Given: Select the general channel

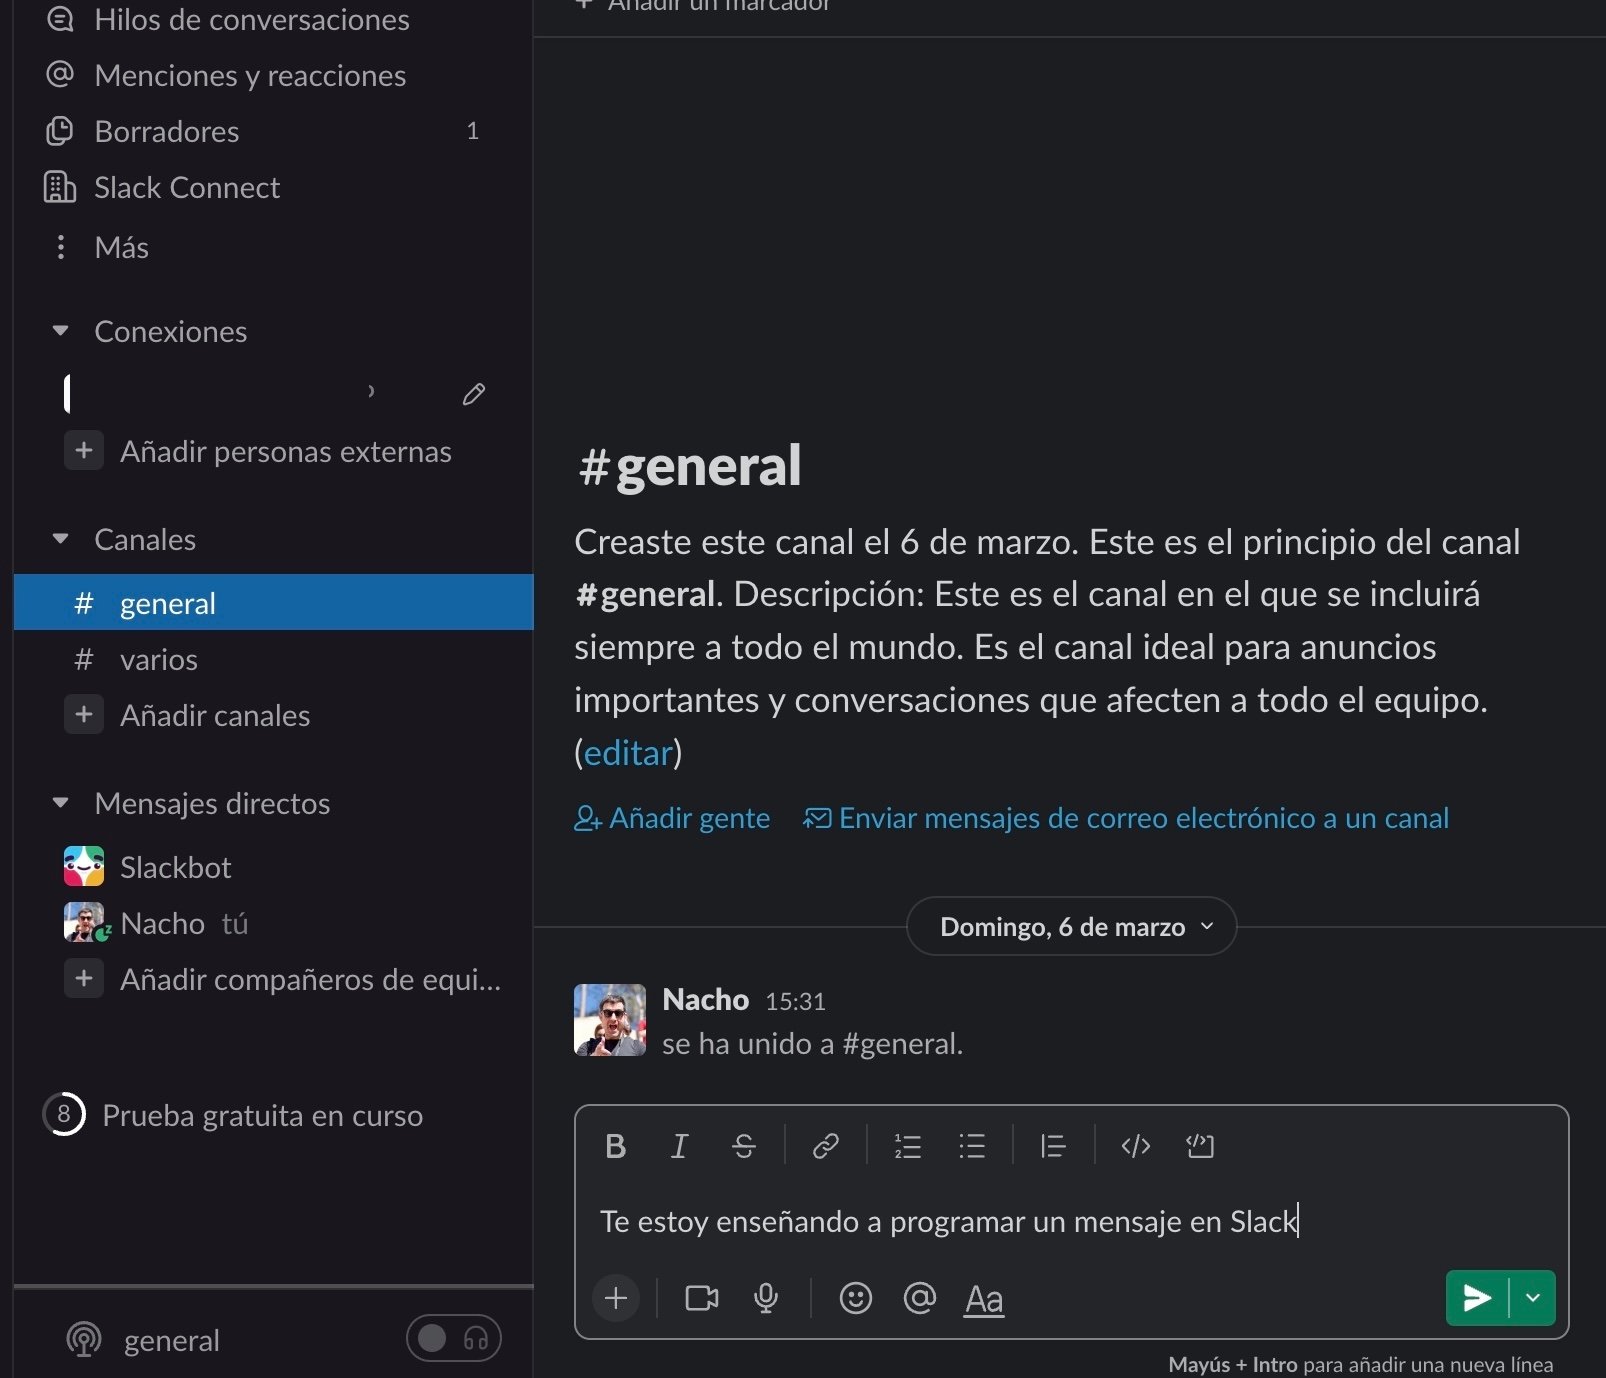Looking at the screenshot, I should click(x=274, y=602).
